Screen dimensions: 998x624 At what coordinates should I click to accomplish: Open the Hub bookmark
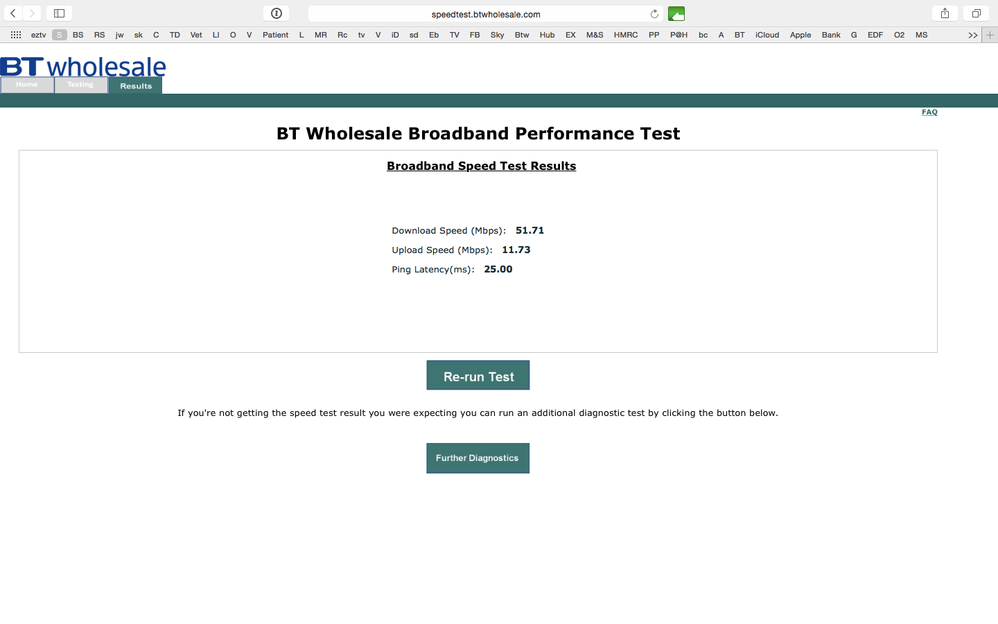point(547,35)
